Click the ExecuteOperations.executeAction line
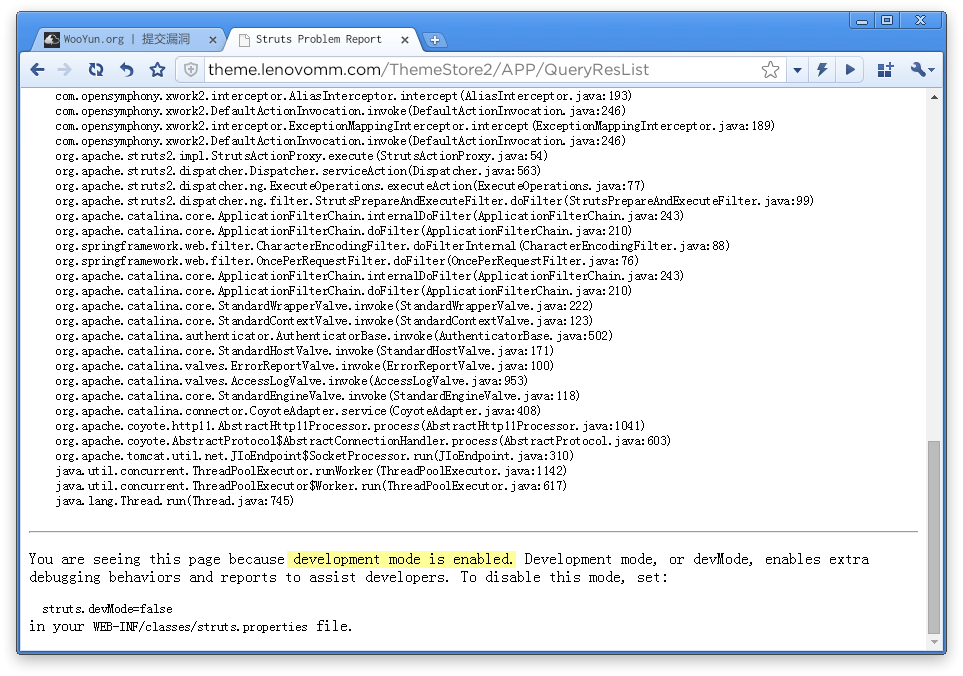 (x=350, y=186)
